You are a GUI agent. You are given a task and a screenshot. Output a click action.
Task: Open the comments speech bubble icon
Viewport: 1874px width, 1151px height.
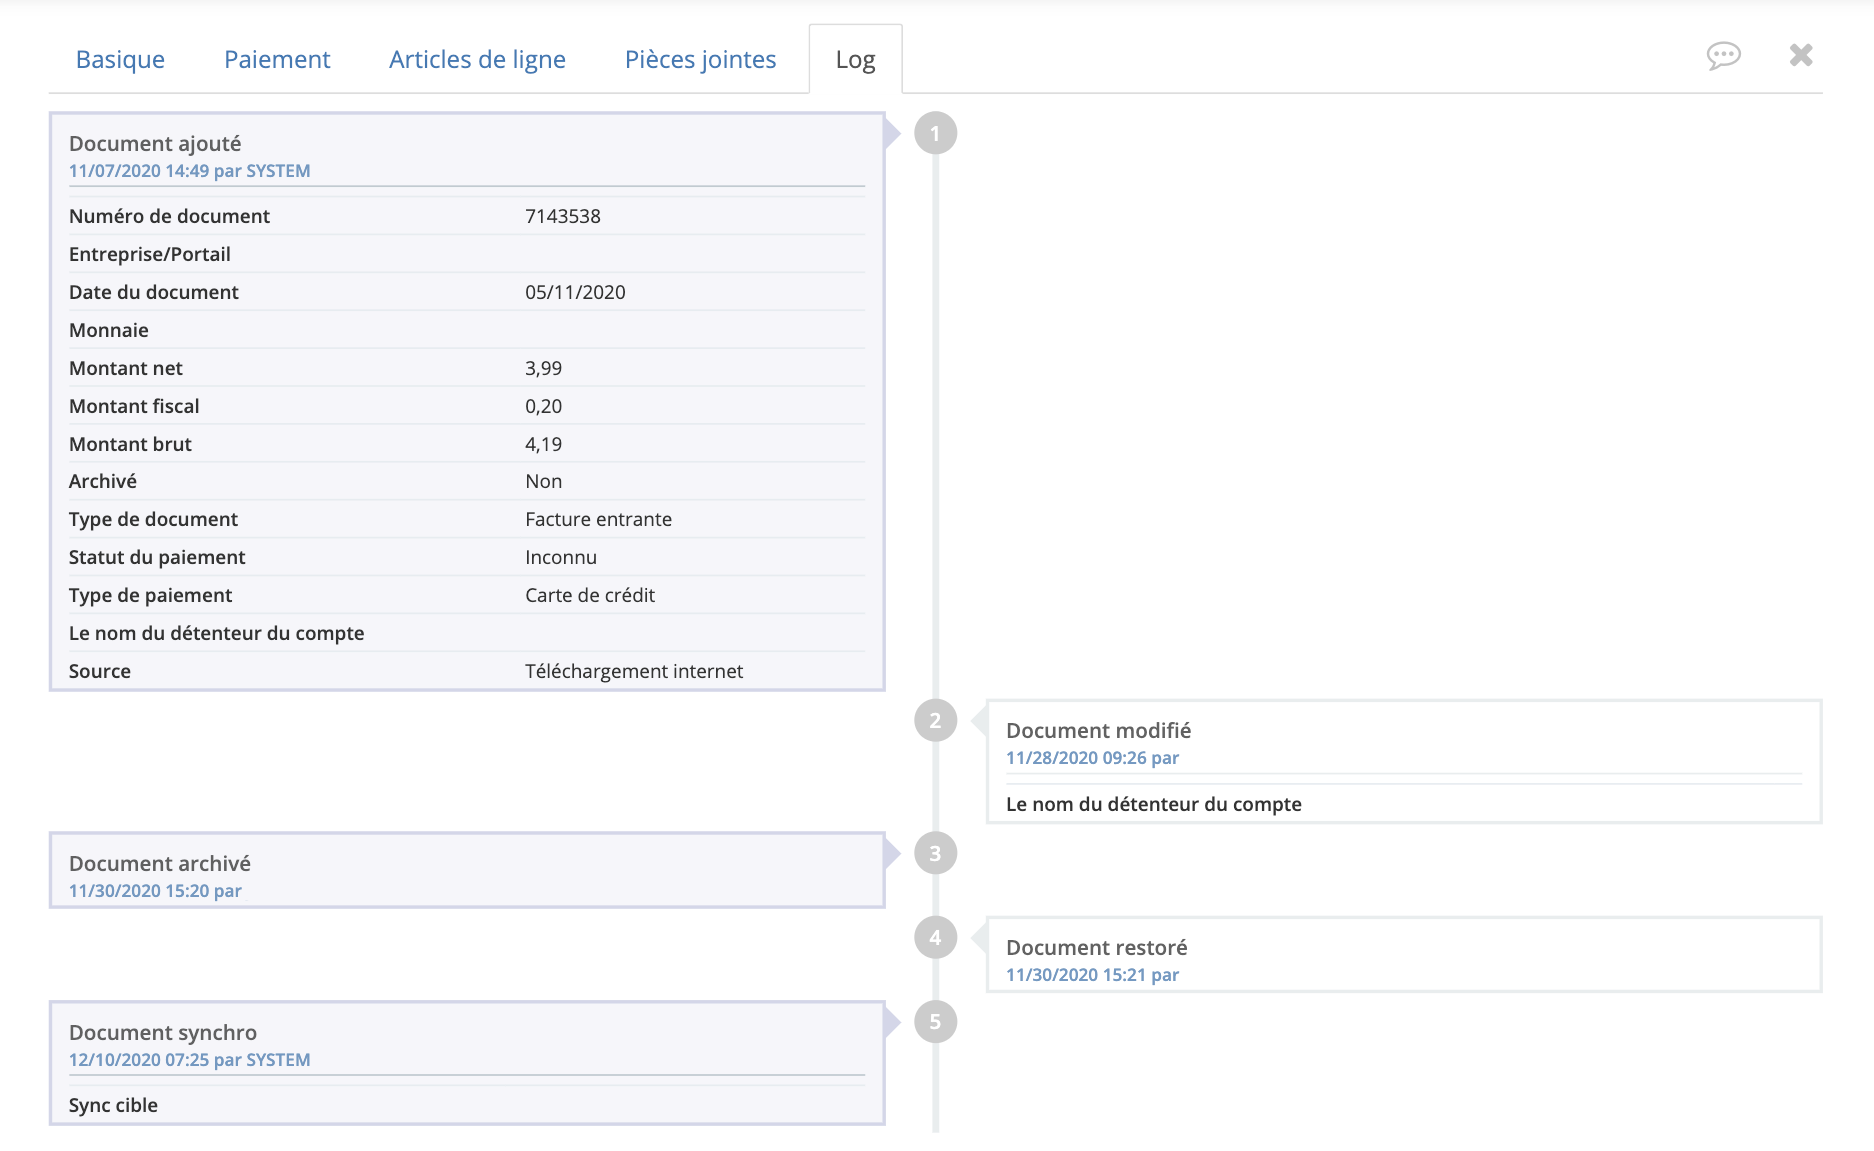[1723, 56]
